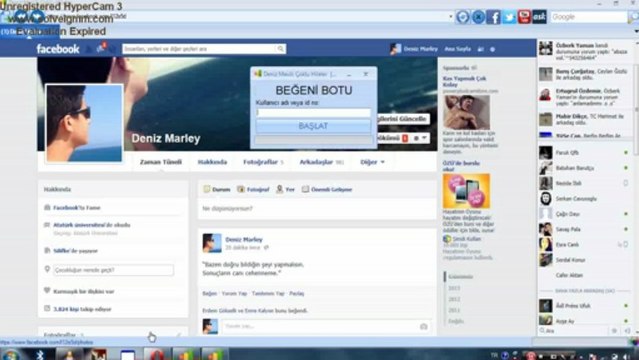Click the 'Çocukluğun nerede geçti?' input field
Screen dimensions: 639x360
tap(113, 270)
